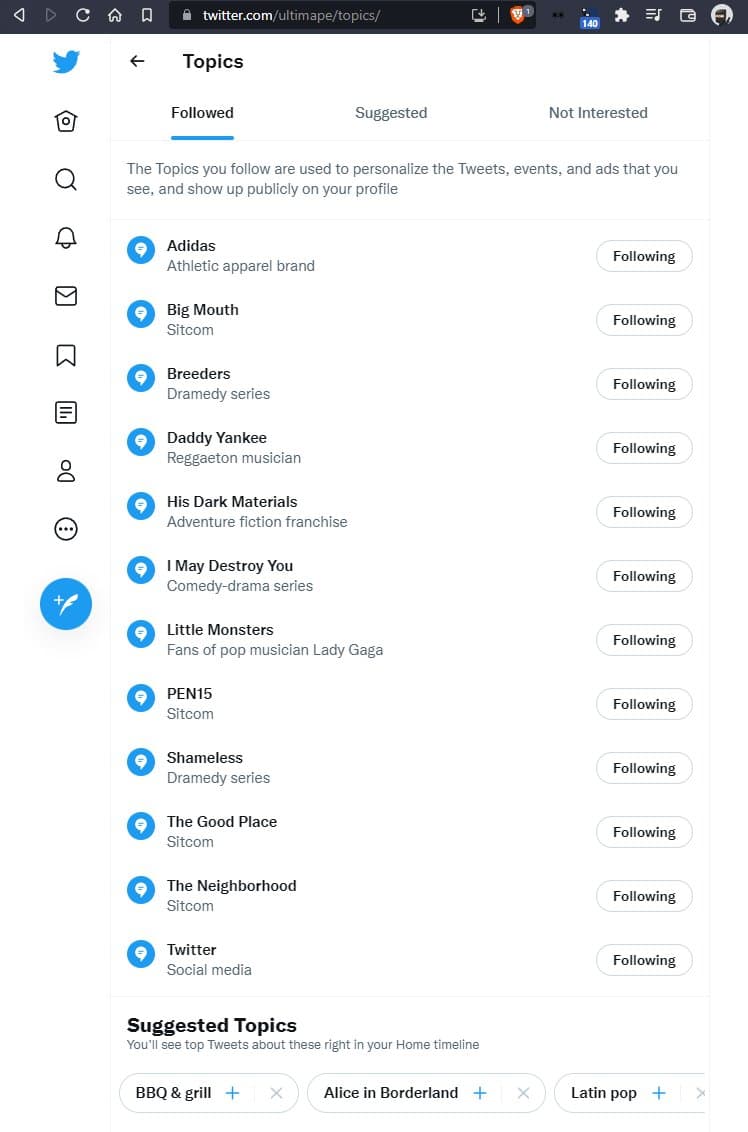Image resolution: width=748 pixels, height=1132 pixels.
Task: Unfollow the Adidas topic
Action: tap(644, 256)
